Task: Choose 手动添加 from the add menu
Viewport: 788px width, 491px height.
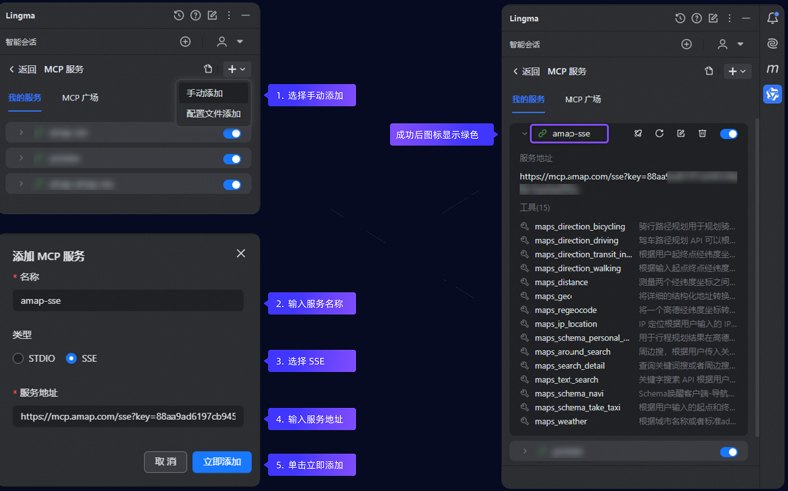Action: [213, 93]
